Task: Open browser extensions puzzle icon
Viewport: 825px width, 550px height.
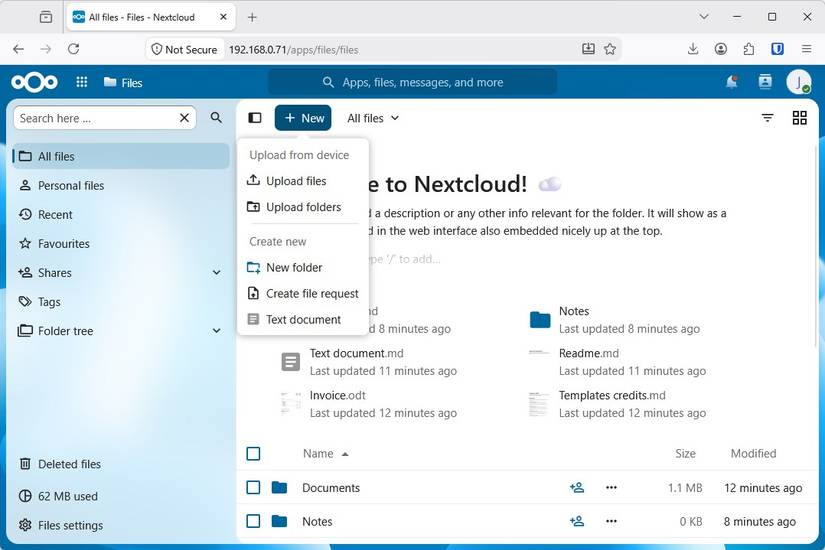Action: pos(749,49)
